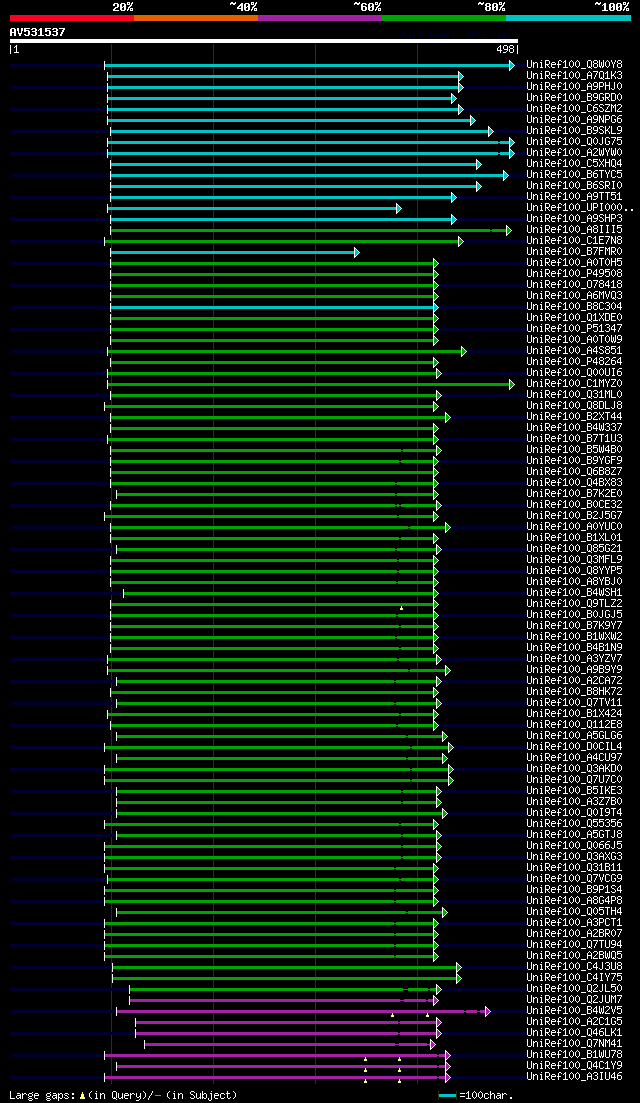
Task: Open hit UniRef100_B9SKL9
Action: [x=574, y=131]
